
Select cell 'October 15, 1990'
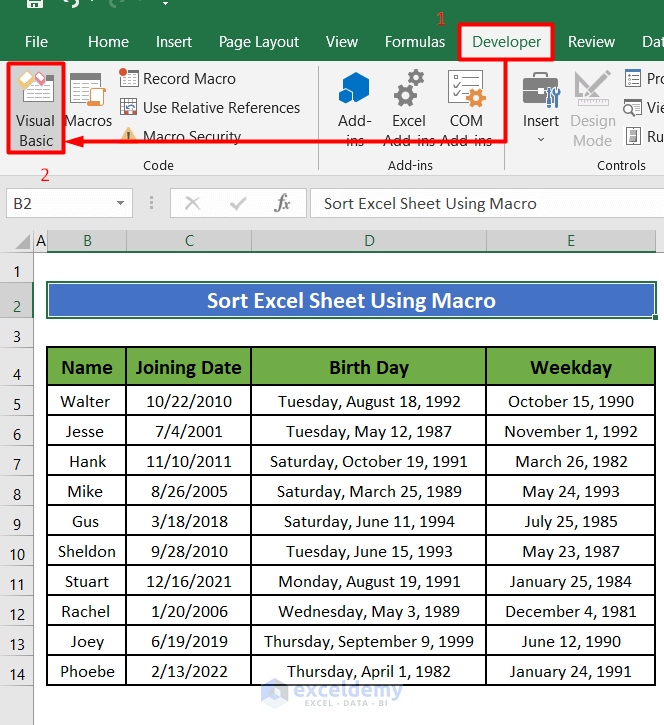[x=571, y=401]
